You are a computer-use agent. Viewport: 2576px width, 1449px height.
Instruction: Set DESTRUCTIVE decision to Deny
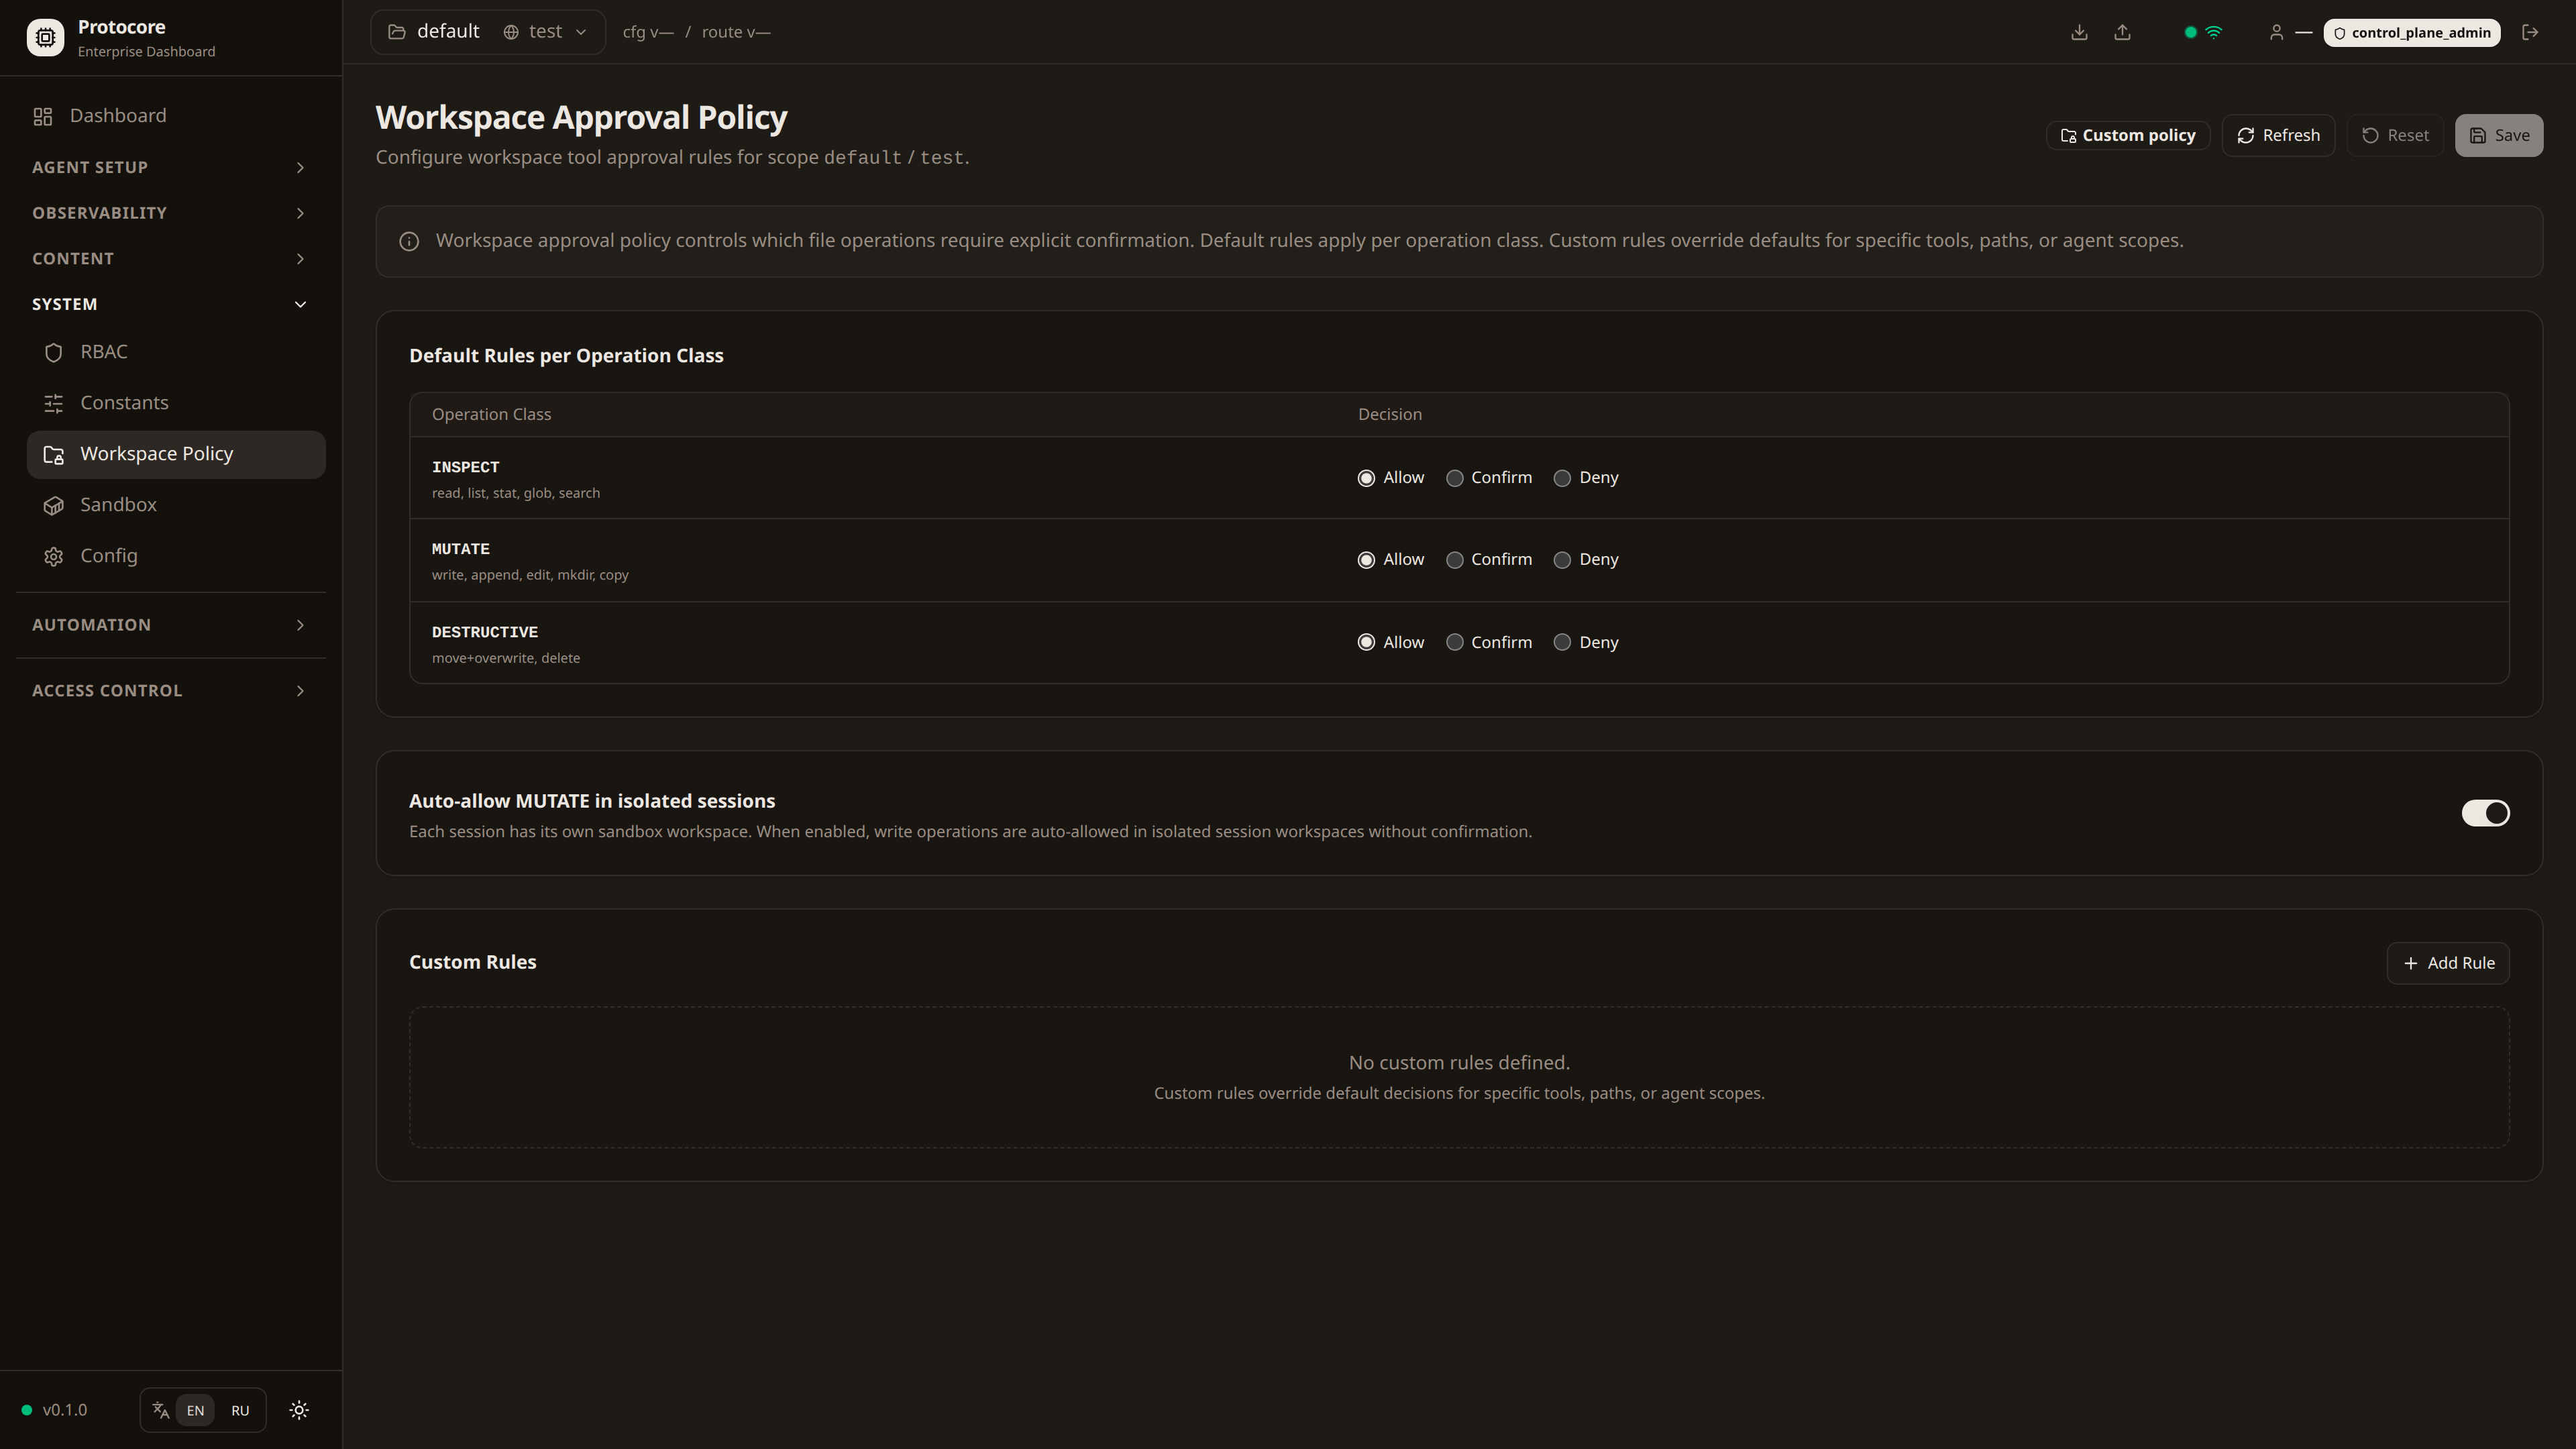pyautogui.click(x=1562, y=642)
